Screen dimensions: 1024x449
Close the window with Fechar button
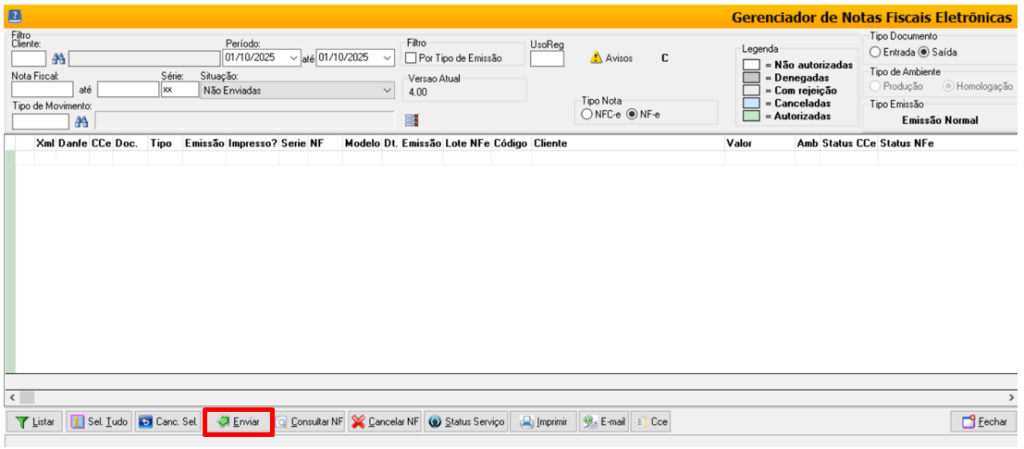[x=984, y=422]
